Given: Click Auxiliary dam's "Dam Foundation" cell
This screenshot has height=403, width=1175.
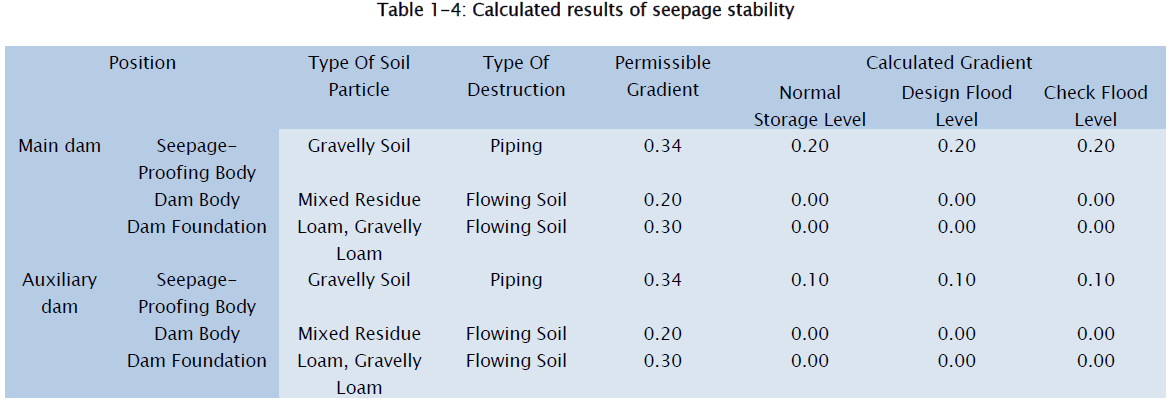Looking at the screenshot, I should (197, 361).
